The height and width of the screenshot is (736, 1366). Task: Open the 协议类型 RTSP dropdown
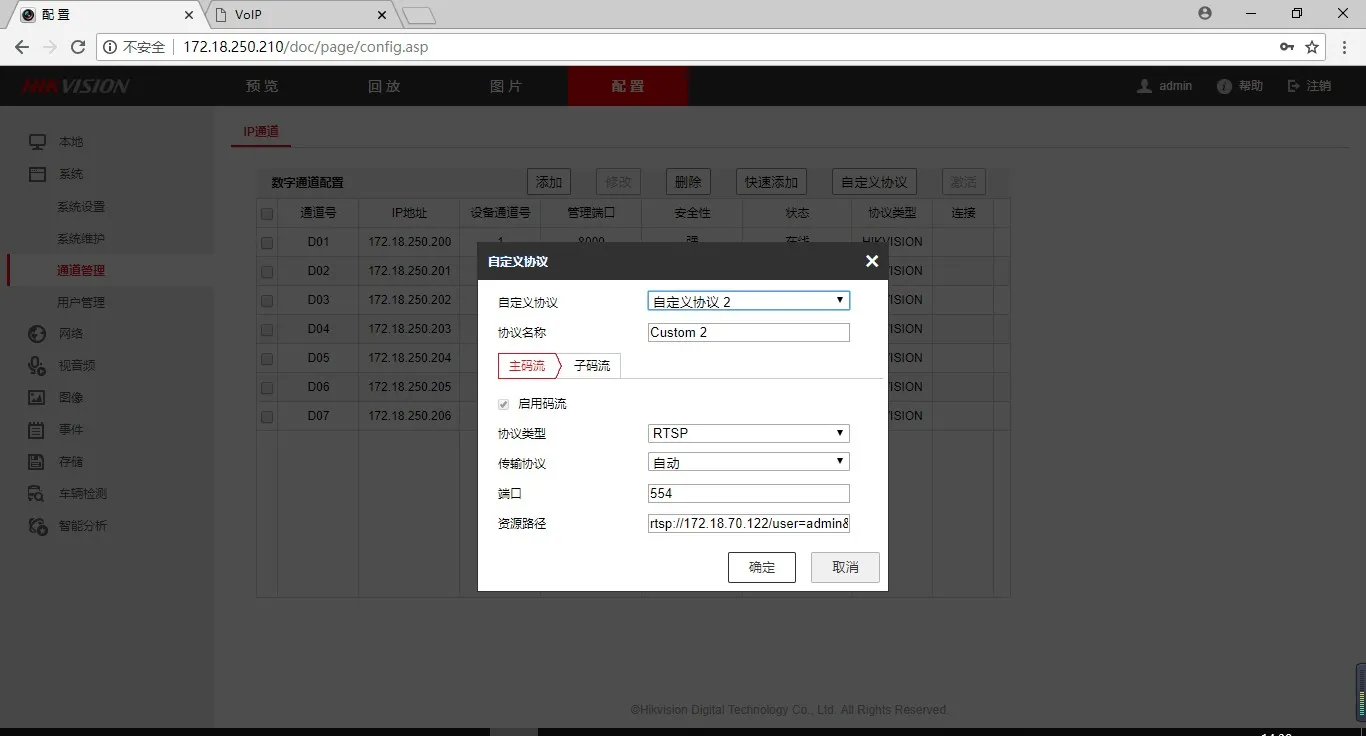(x=748, y=433)
